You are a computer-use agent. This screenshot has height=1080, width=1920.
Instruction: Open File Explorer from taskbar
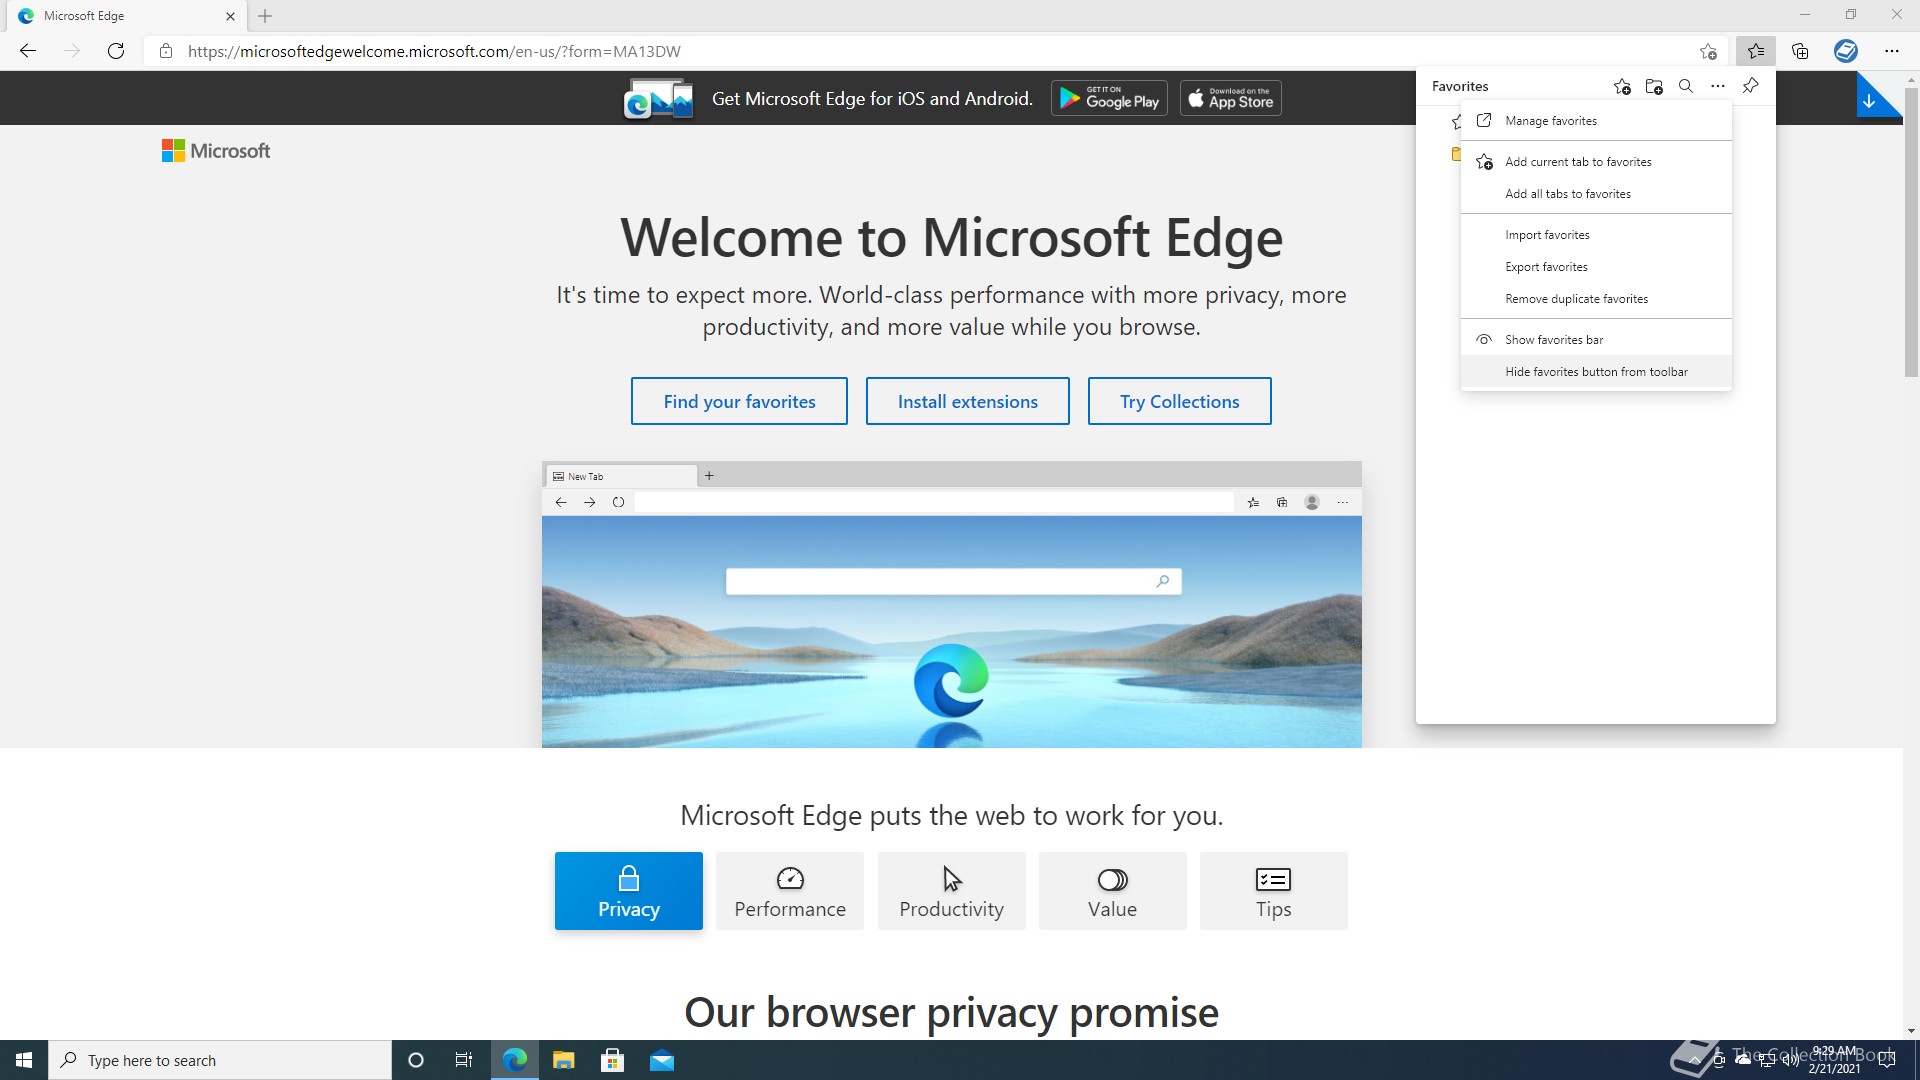point(564,1060)
